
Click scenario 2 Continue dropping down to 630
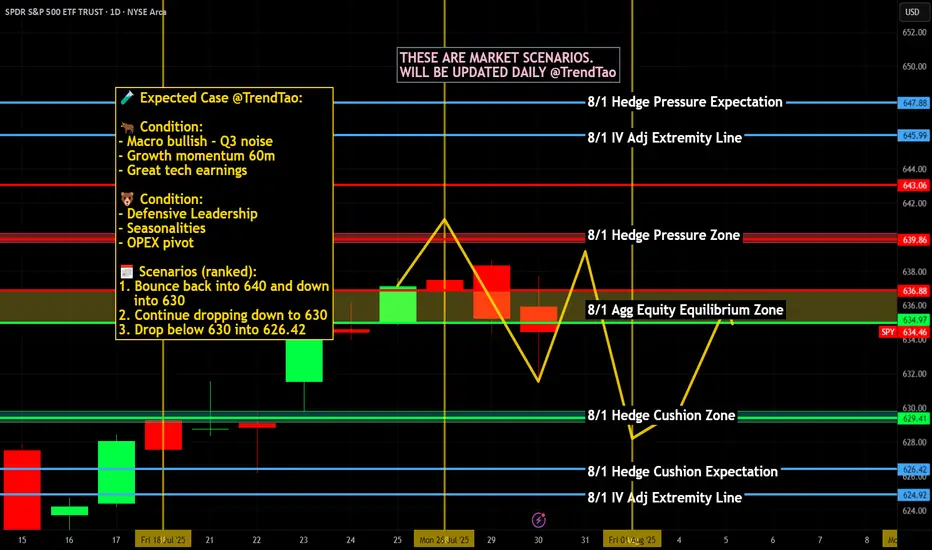point(223,315)
